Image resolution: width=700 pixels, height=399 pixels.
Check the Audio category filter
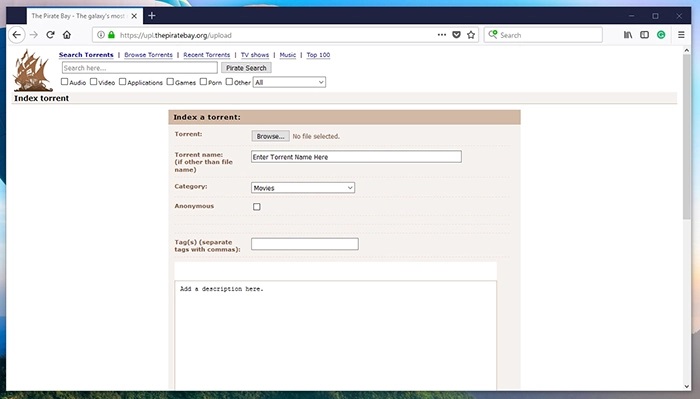click(x=64, y=82)
